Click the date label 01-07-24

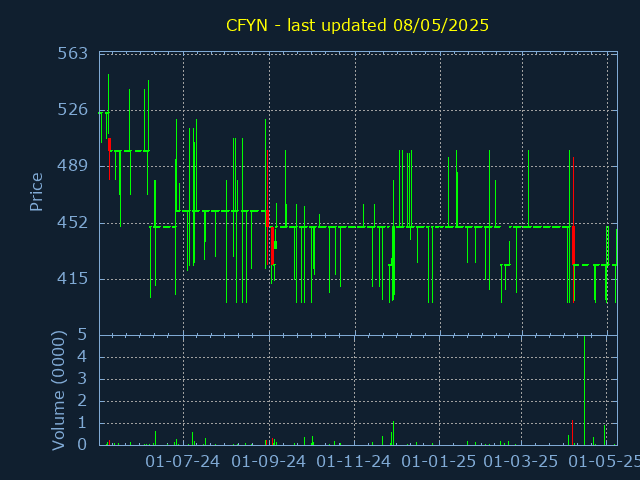pyautogui.click(x=182, y=462)
